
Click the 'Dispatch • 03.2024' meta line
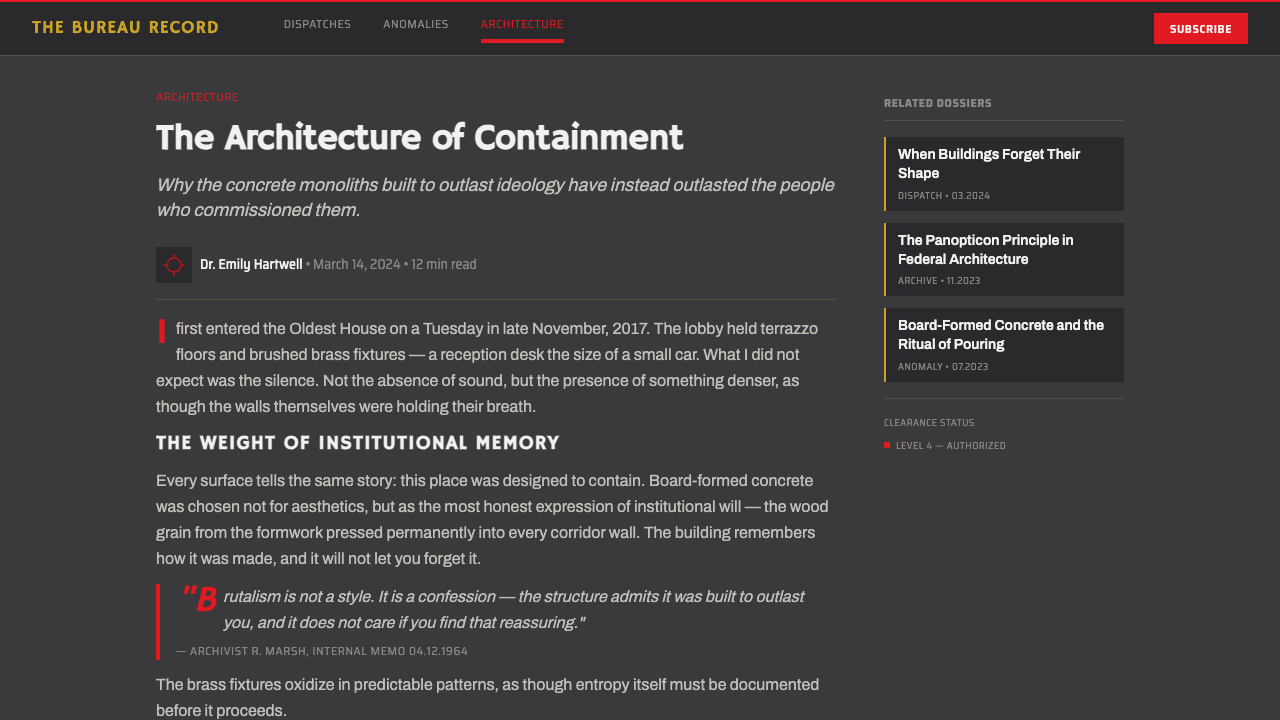pyautogui.click(x=944, y=196)
